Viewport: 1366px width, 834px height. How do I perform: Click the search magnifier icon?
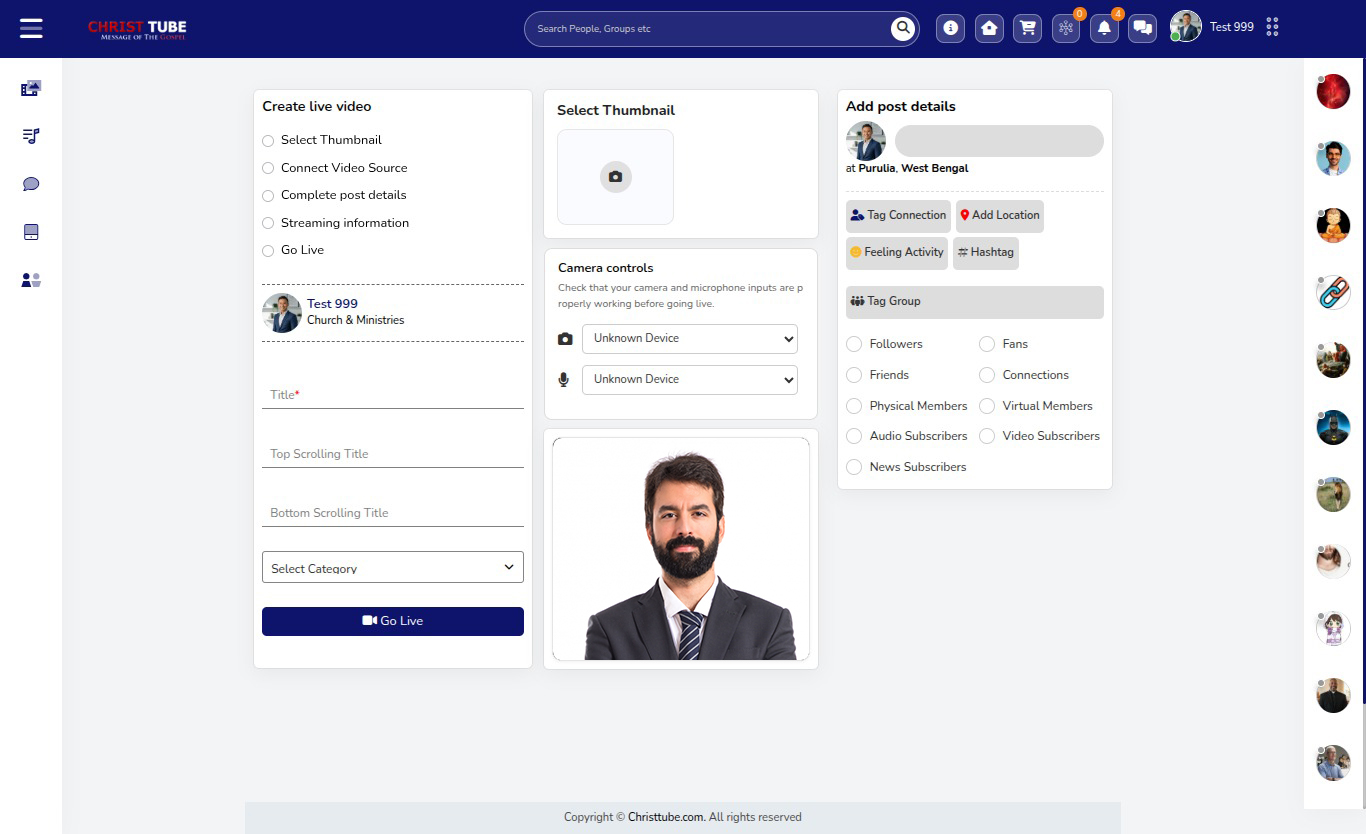coord(903,28)
